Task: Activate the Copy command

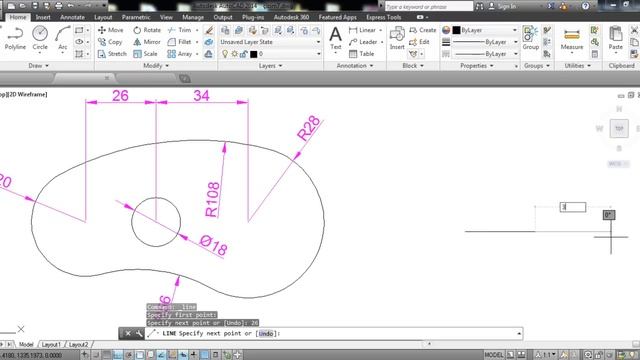Action: click(x=110, y=42)
